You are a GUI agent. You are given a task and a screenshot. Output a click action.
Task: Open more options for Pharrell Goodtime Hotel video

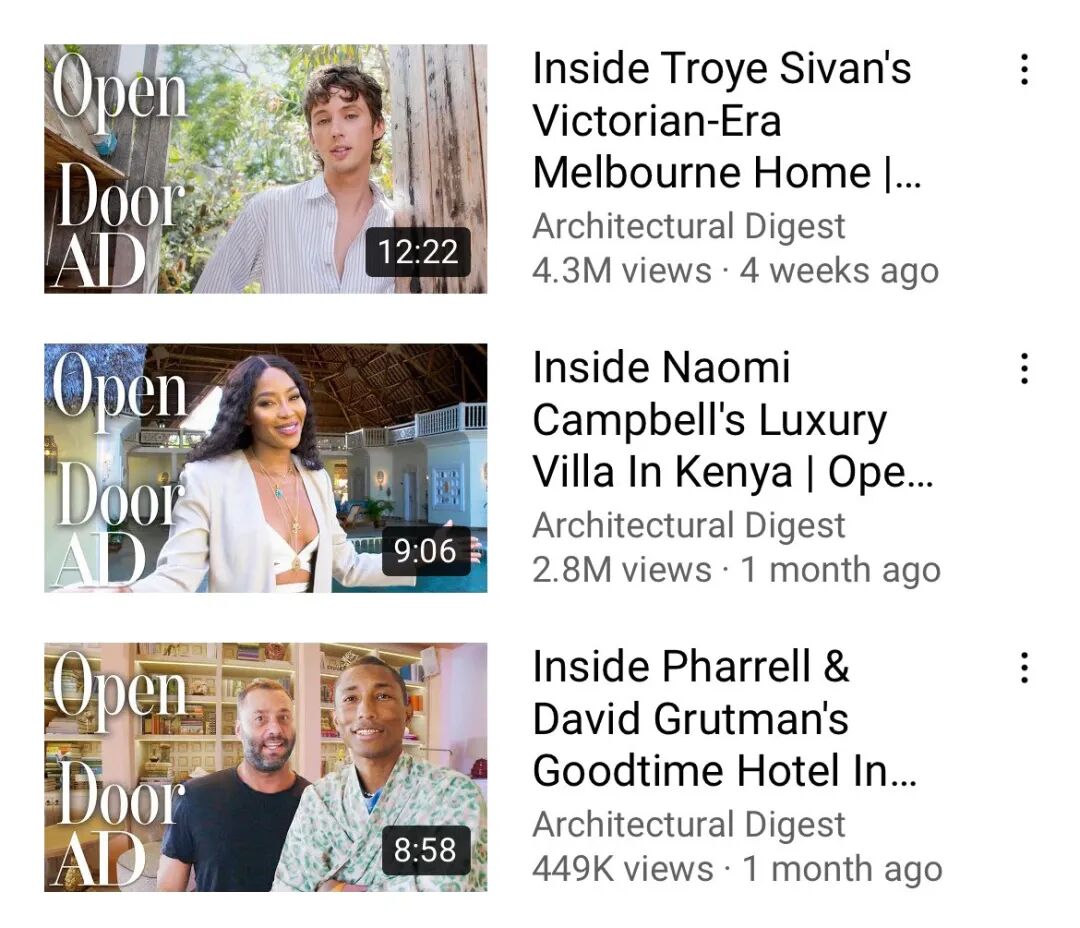1024,668
